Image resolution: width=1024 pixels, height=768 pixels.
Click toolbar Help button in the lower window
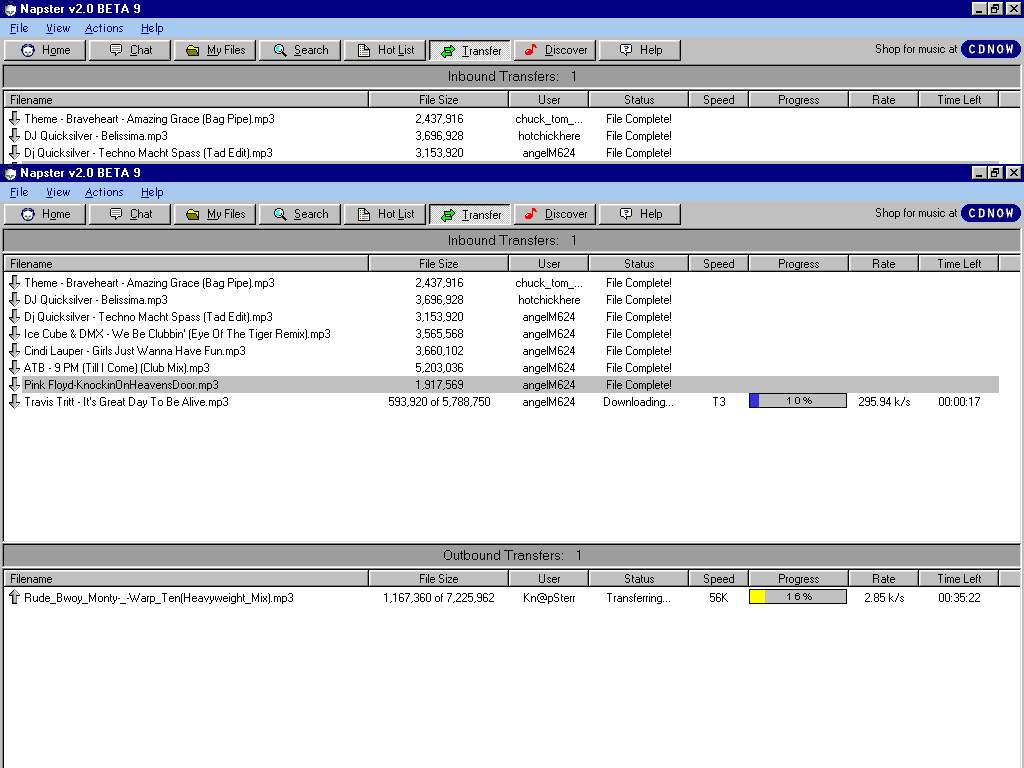pyautogui.click(x=640, y=214)
